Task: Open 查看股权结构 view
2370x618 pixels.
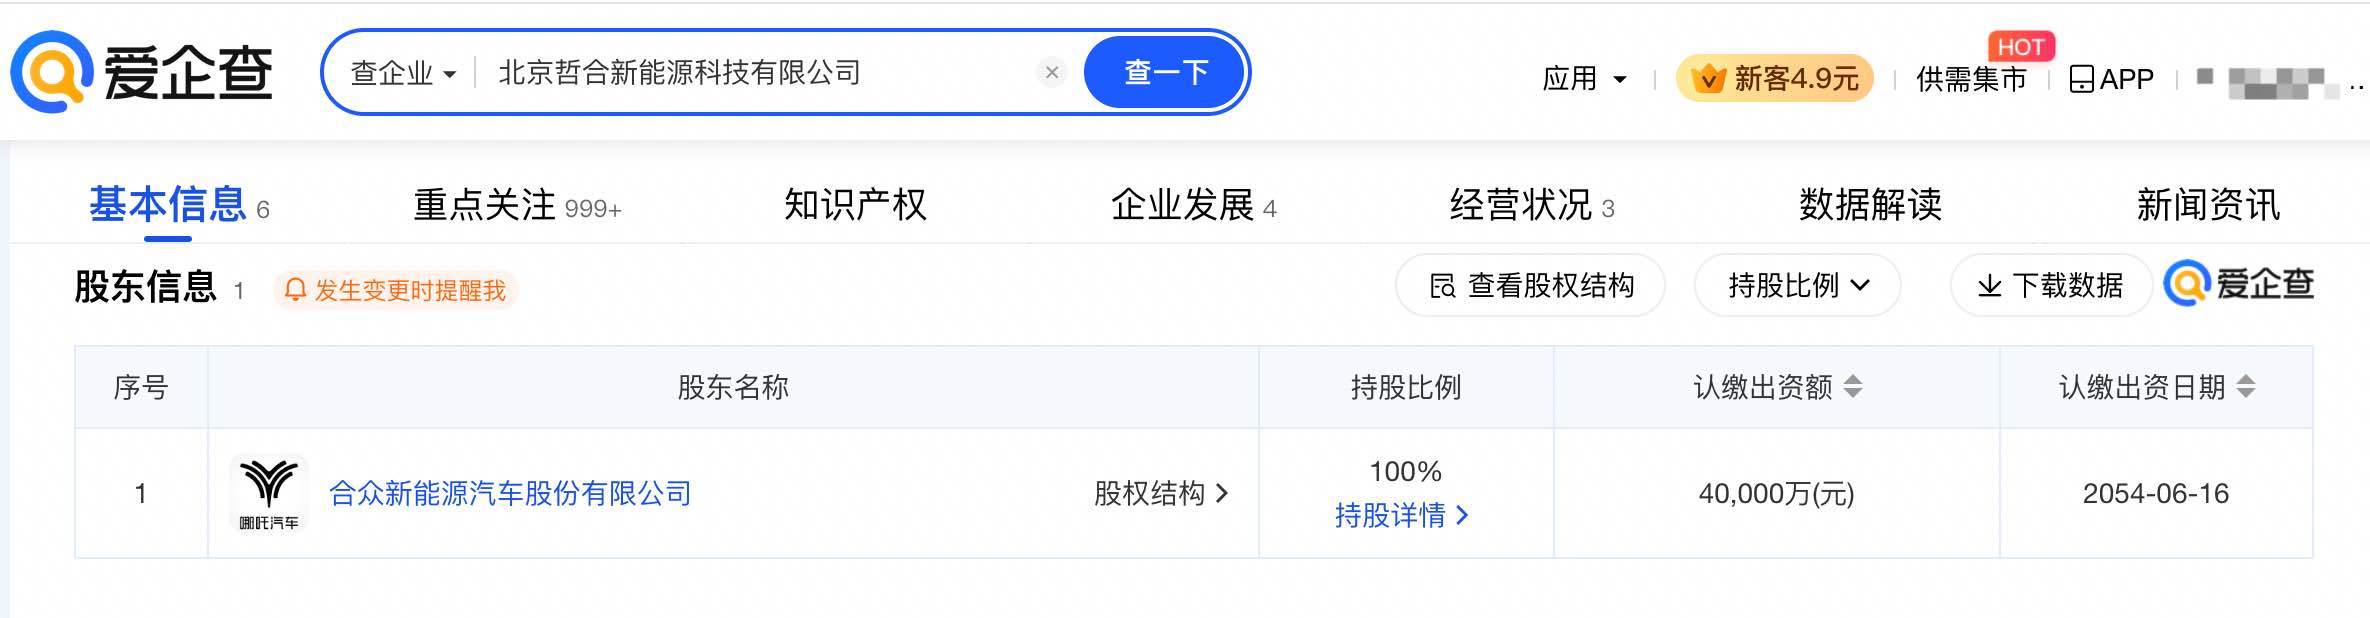Action: click(x=1530, y=286)
